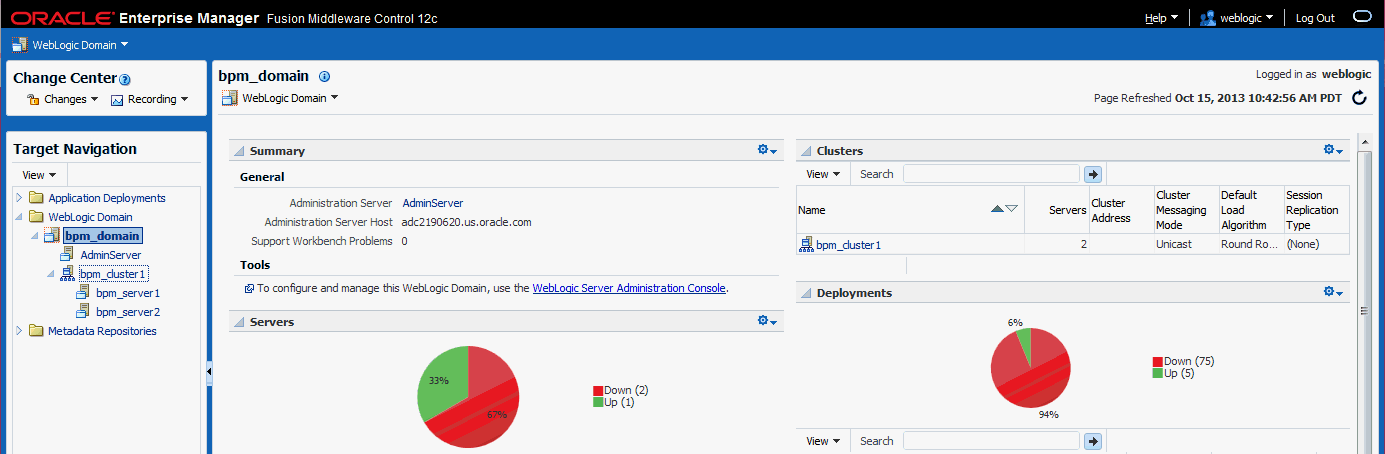
Task: Sort the Name column ascending
Action: coord(997,209)
